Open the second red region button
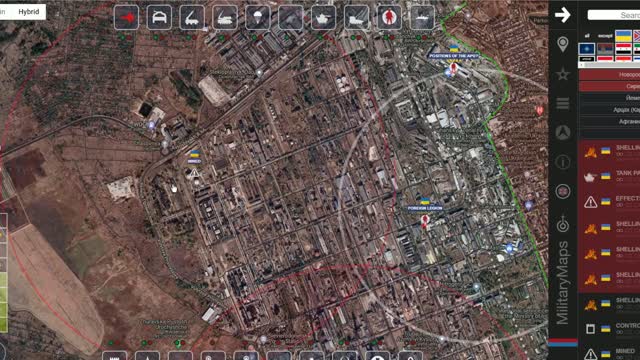This screenshot has width=640, height=360. point(610,86)
